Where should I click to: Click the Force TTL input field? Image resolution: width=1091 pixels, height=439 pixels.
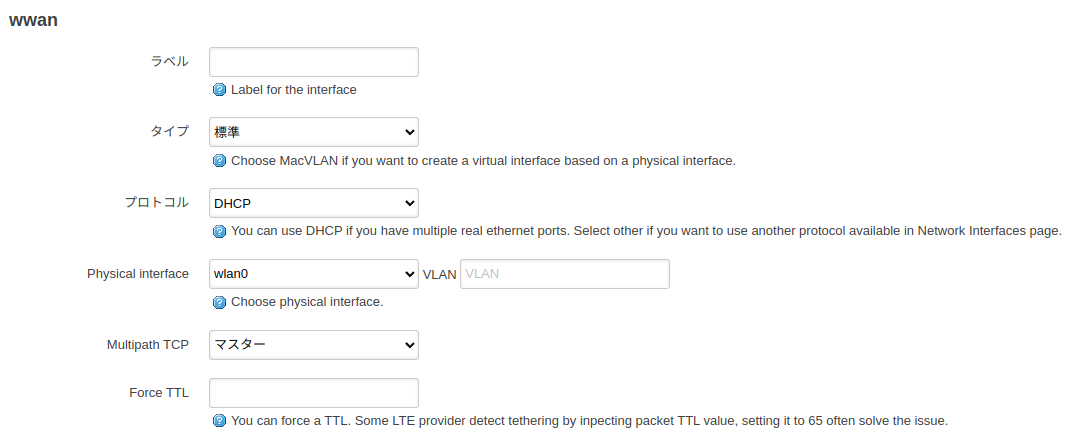[313, 393]
